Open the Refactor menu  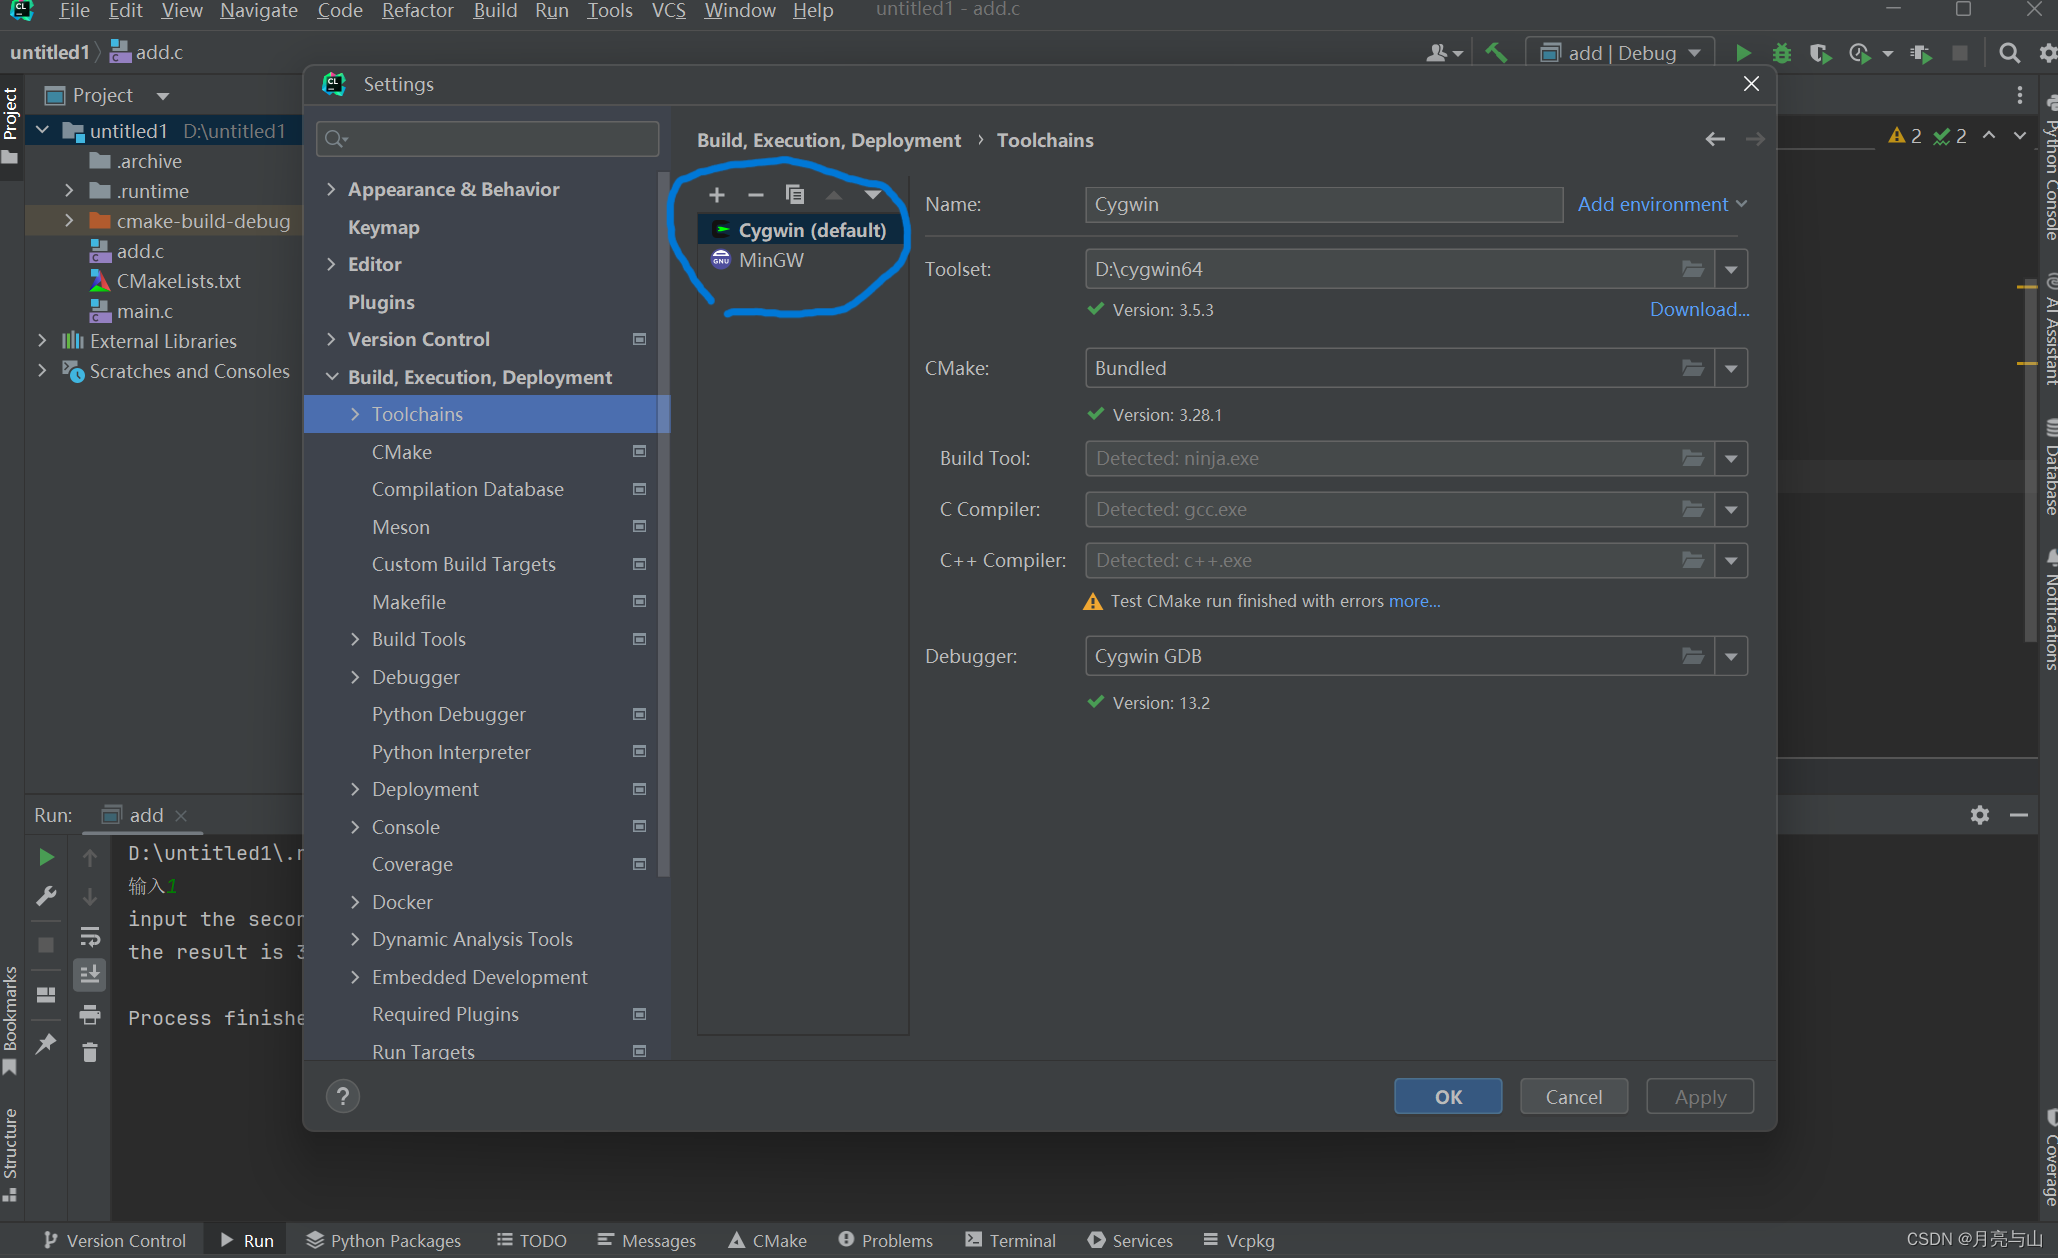coord(417,11)
